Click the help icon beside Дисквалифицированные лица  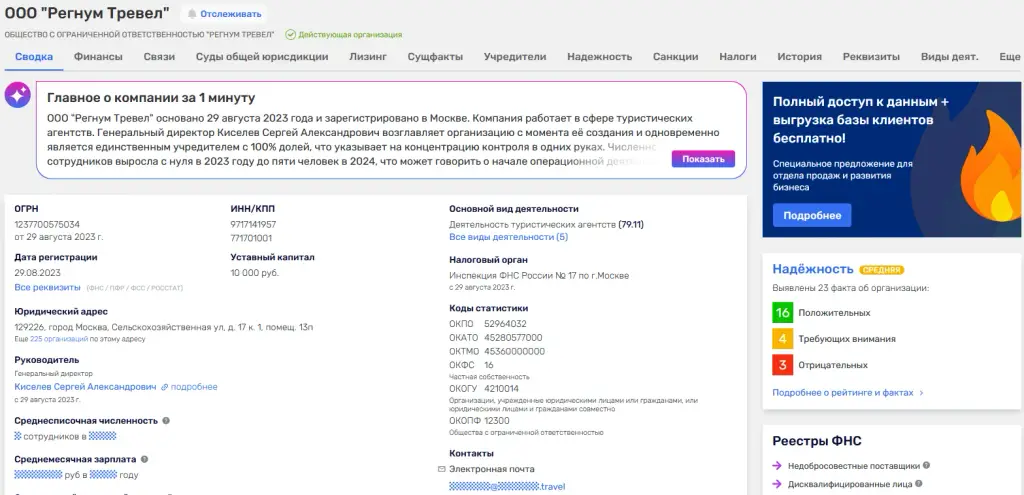pos(919,484)
